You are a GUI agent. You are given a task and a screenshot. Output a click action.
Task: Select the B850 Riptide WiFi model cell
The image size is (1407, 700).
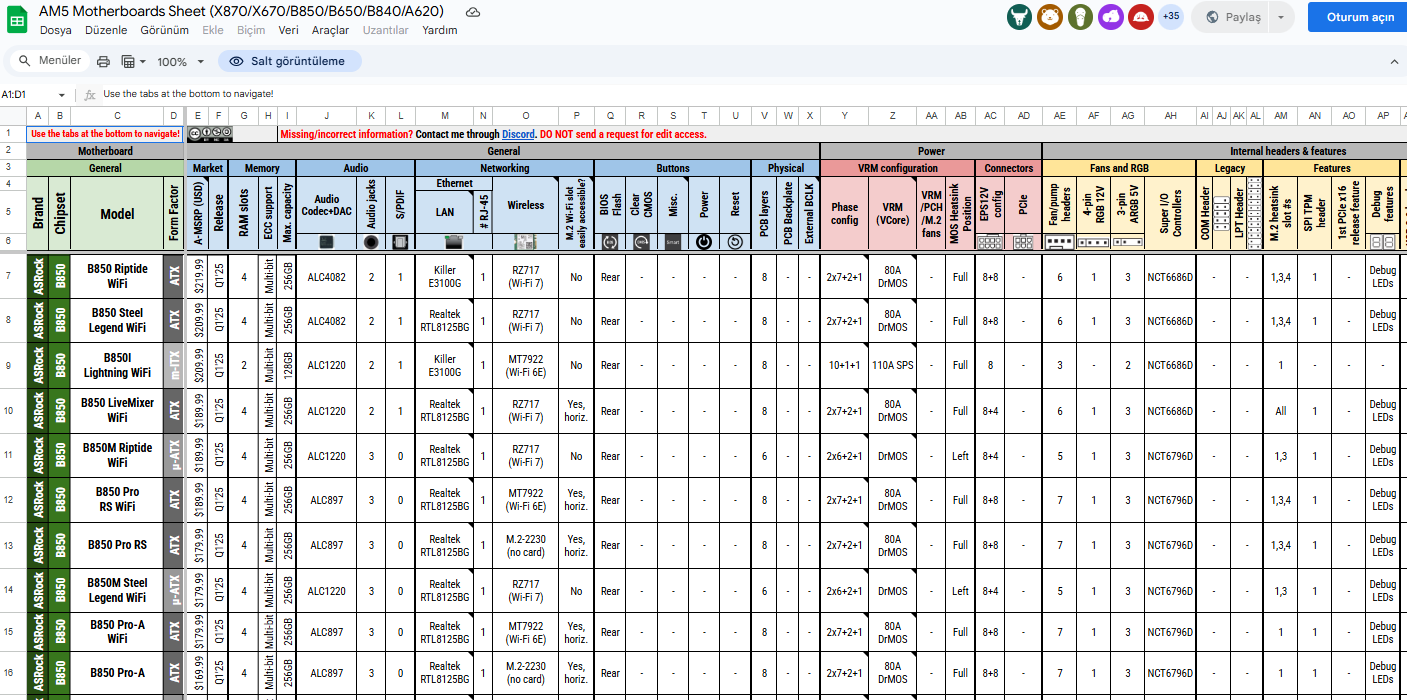coord(117,276)
